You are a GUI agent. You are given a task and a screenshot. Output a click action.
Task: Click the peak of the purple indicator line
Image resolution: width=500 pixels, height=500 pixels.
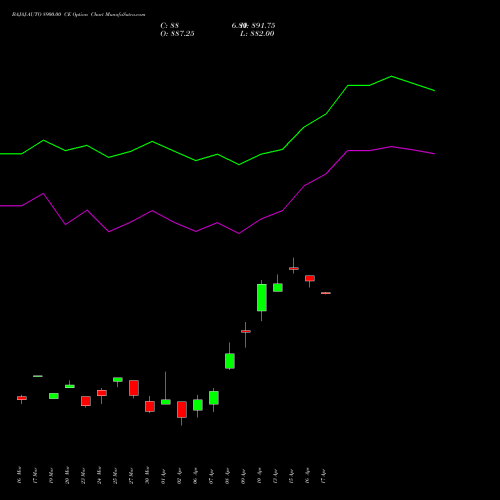click(391, 146)
